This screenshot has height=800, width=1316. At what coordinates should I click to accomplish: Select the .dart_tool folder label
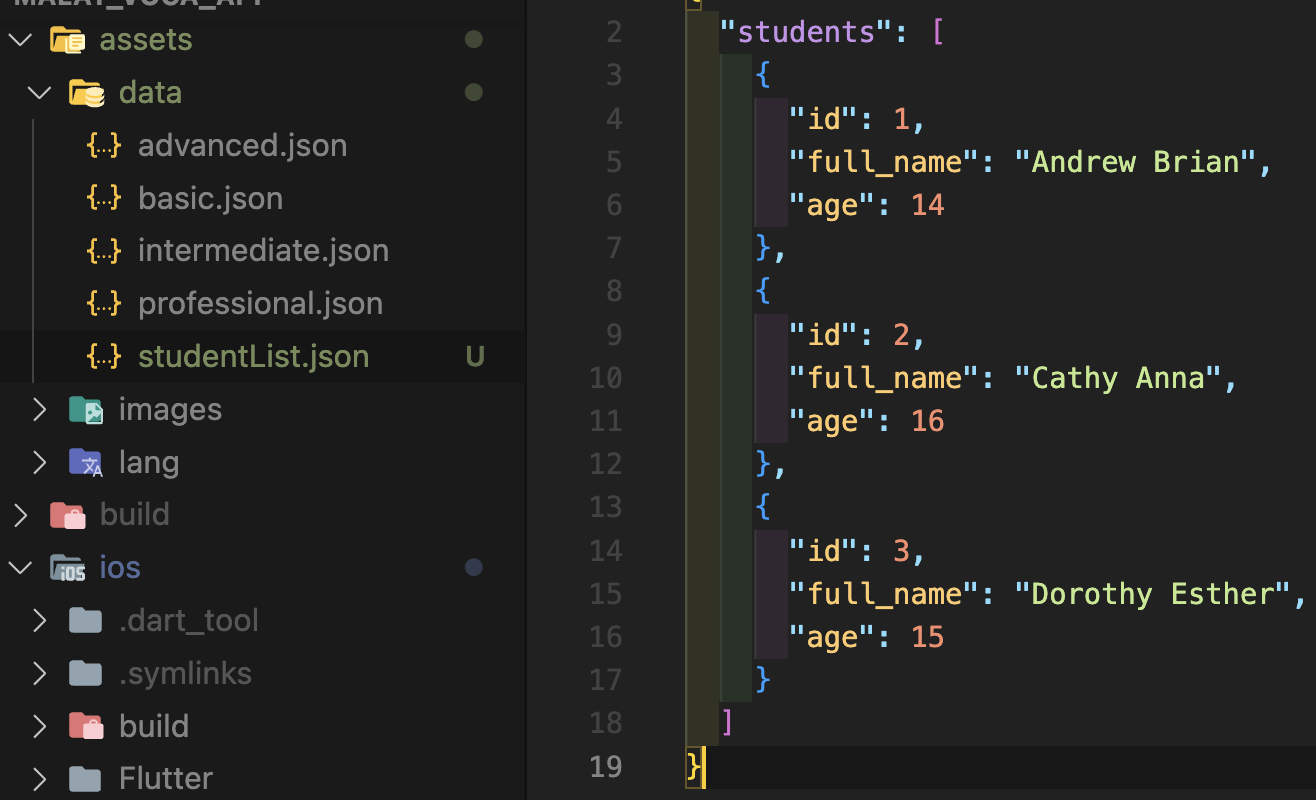189,621
